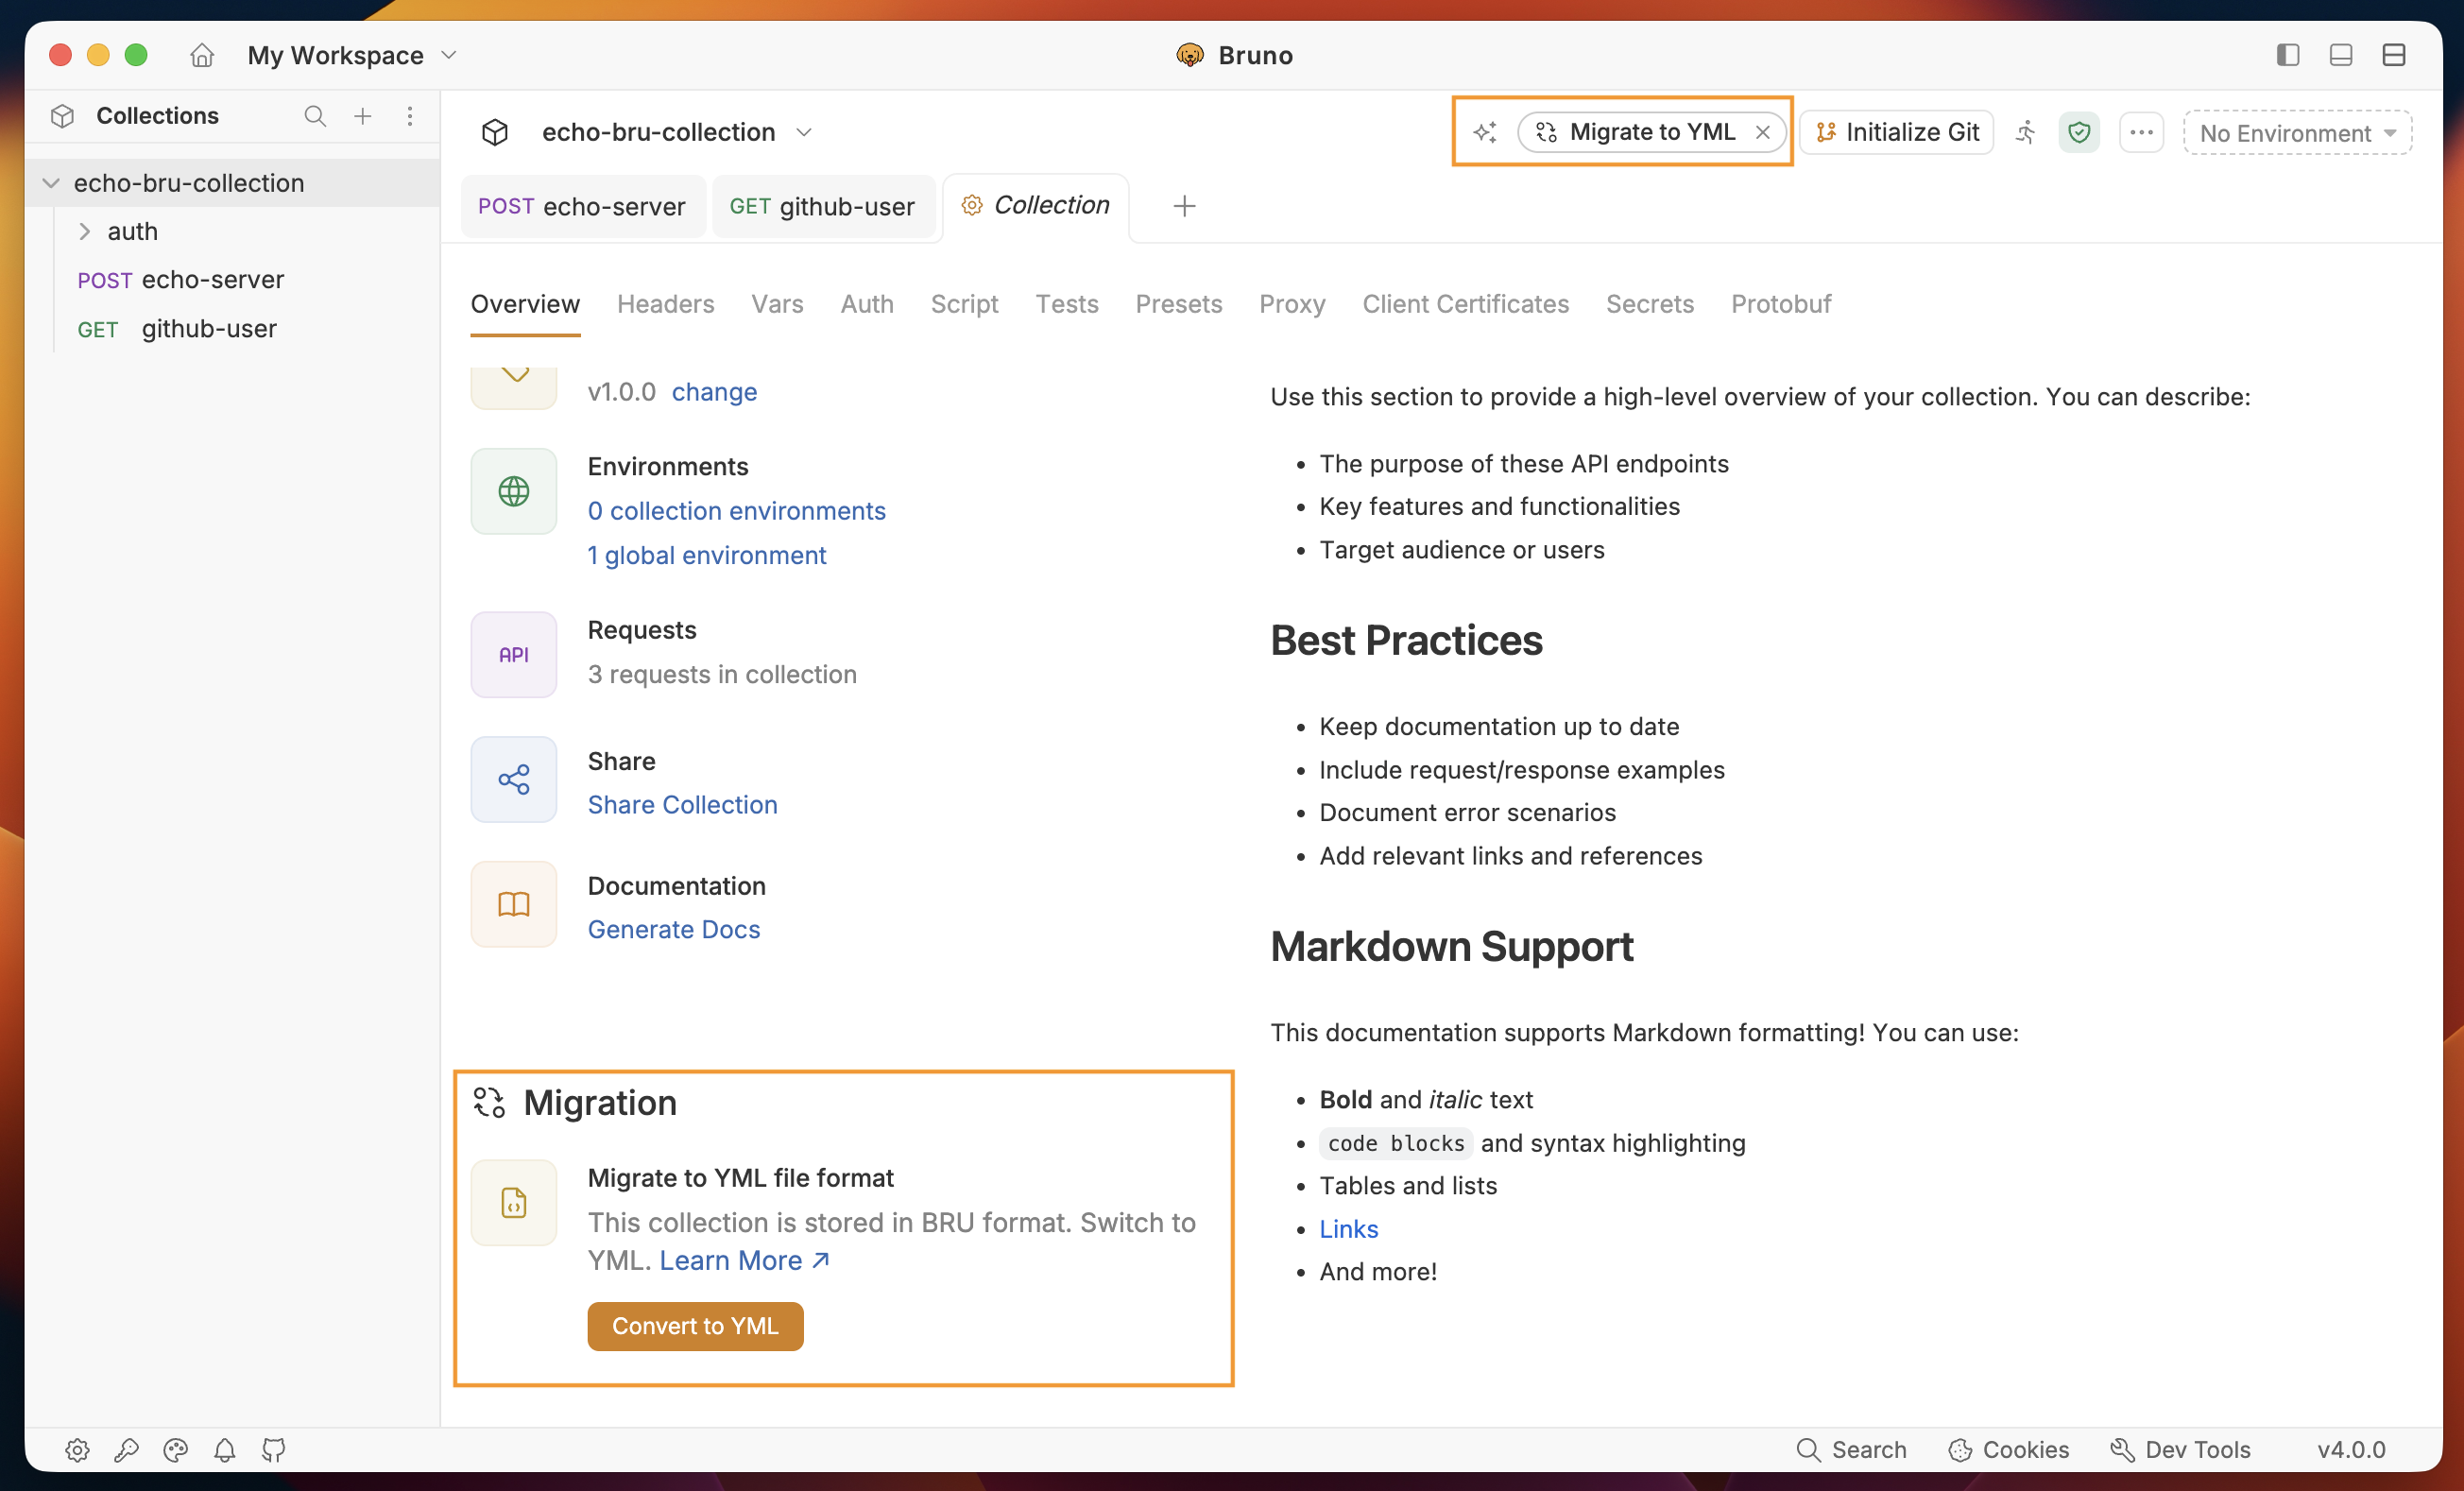Select the Presets tab

pyautogui.click(x=1179, y=304)
